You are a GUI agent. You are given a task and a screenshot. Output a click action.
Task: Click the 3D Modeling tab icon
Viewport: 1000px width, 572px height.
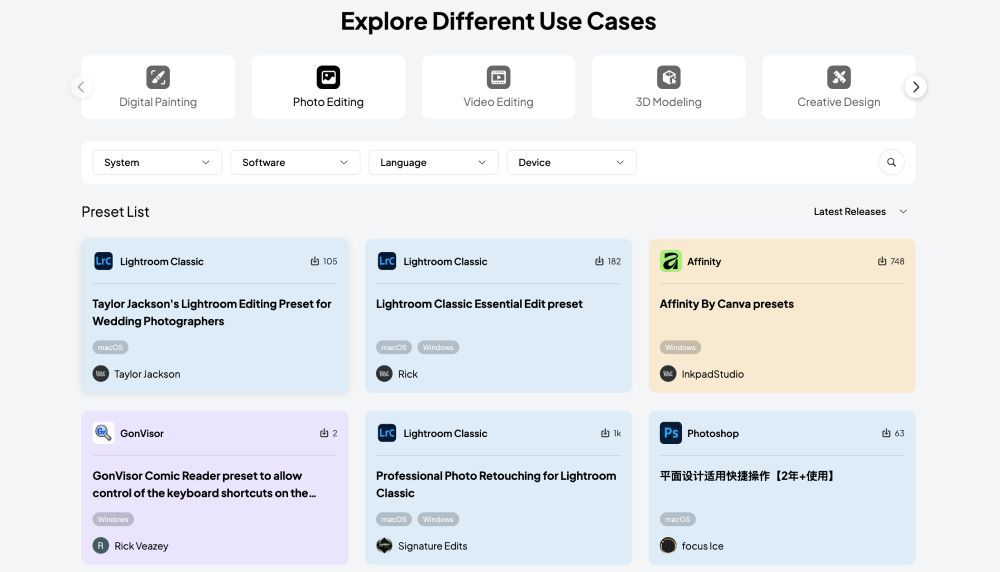[668, 77]
